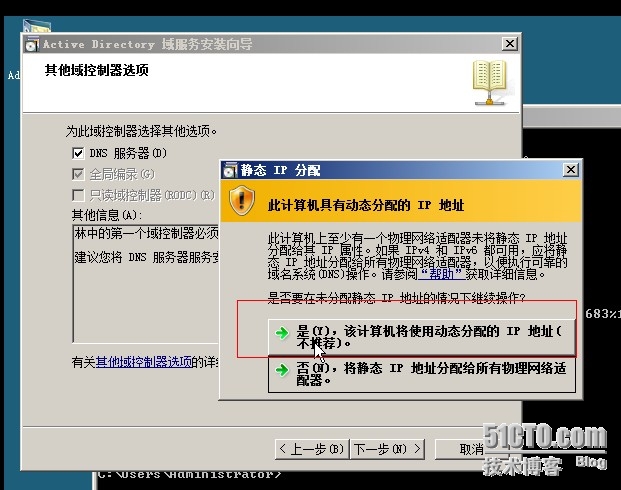The height and width of the screenshot is (490, 621).
Task: Close the Active Directory wizard window
Action: [x=510, y=44]
